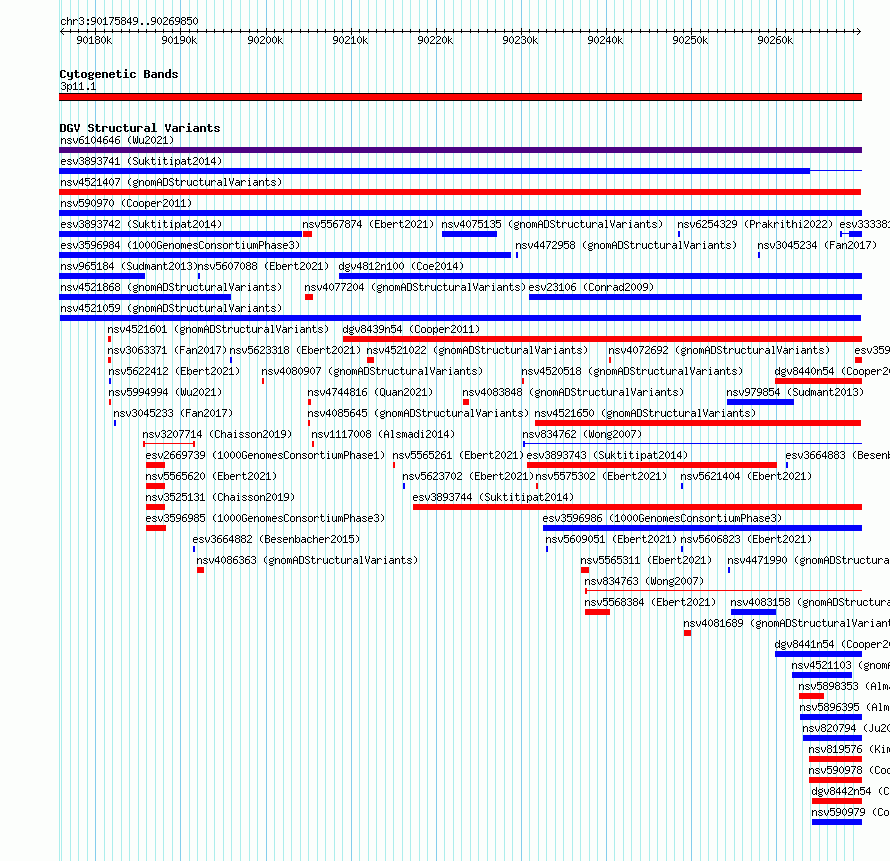Screen dimensions: 890x861
Task: Select esv3596985 (1000GenomesConsortiumPhase3) variant
Action: click(265, 518)
